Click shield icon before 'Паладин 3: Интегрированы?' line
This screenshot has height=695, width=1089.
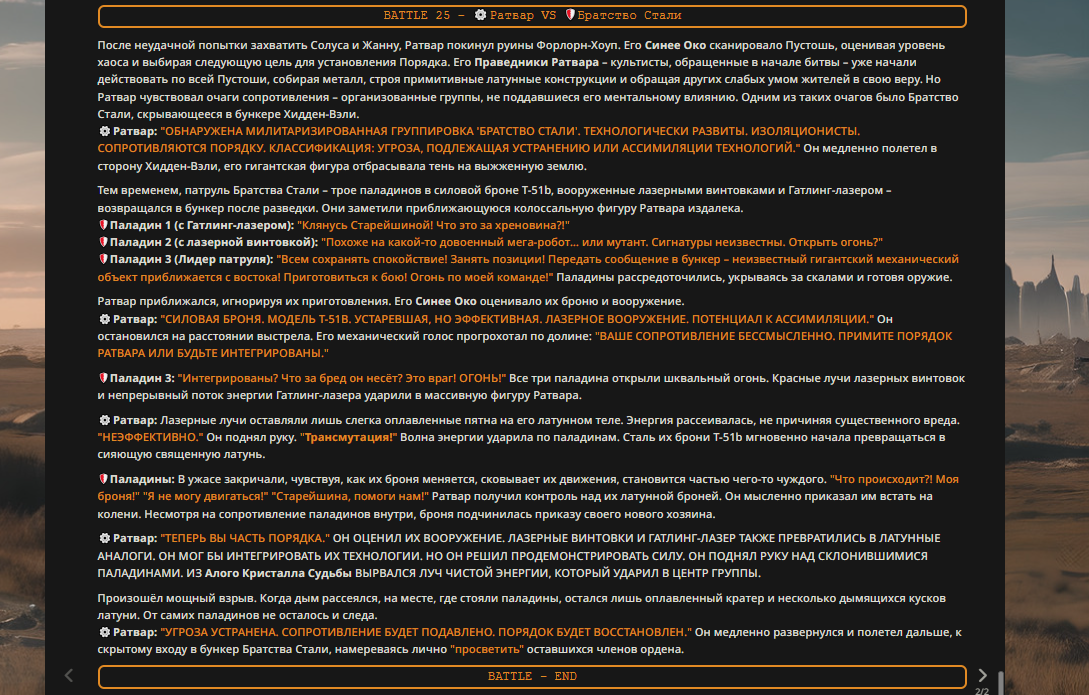pos(103,378)
